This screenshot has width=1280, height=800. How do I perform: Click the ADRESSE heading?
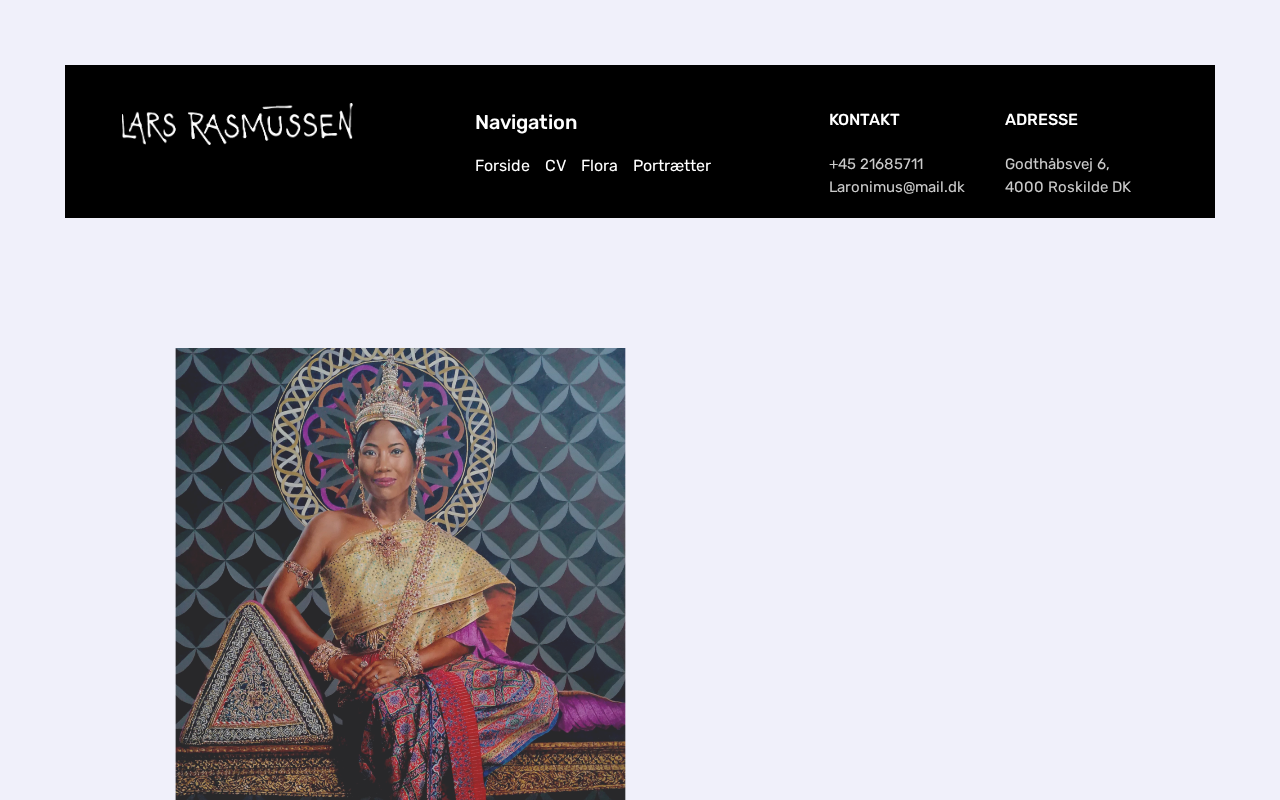pyautogui.click(x=1041, y=120)
